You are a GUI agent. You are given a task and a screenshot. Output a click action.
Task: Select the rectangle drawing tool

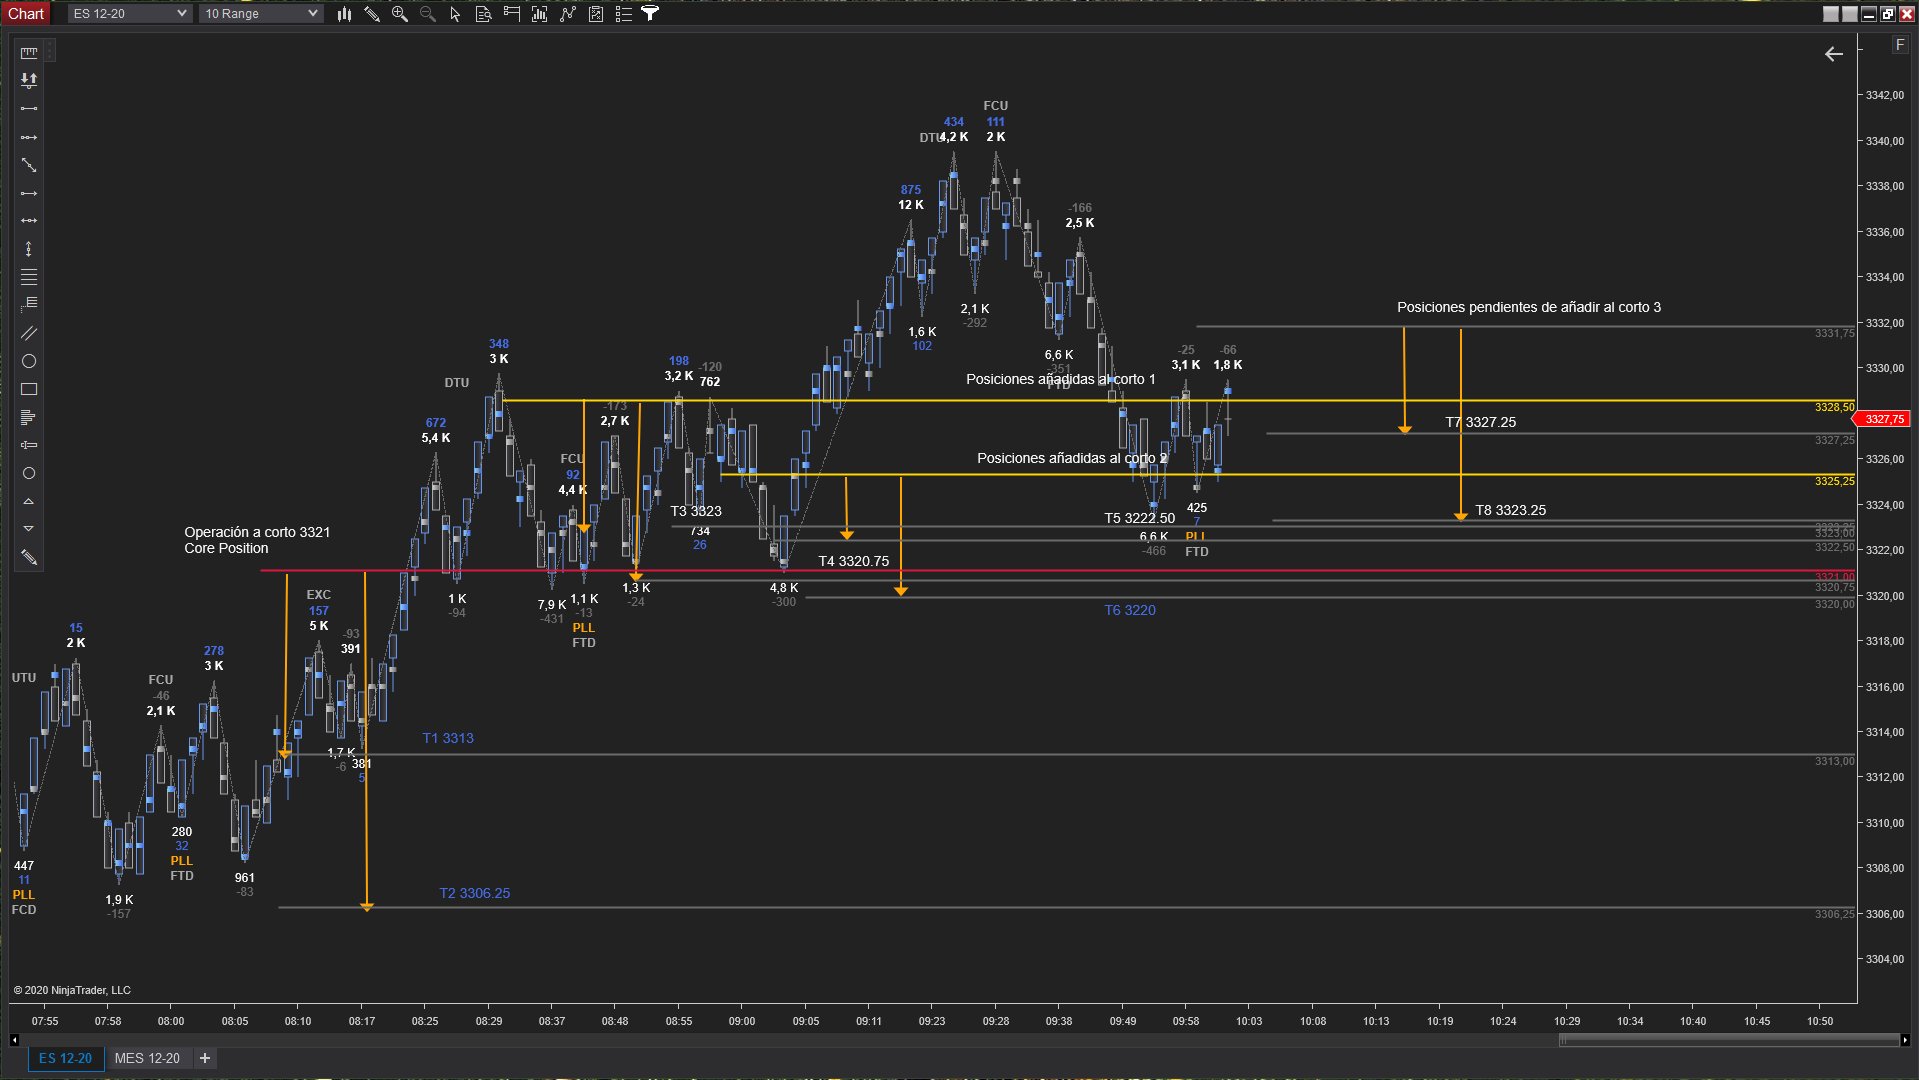click(x=29, y=389)
